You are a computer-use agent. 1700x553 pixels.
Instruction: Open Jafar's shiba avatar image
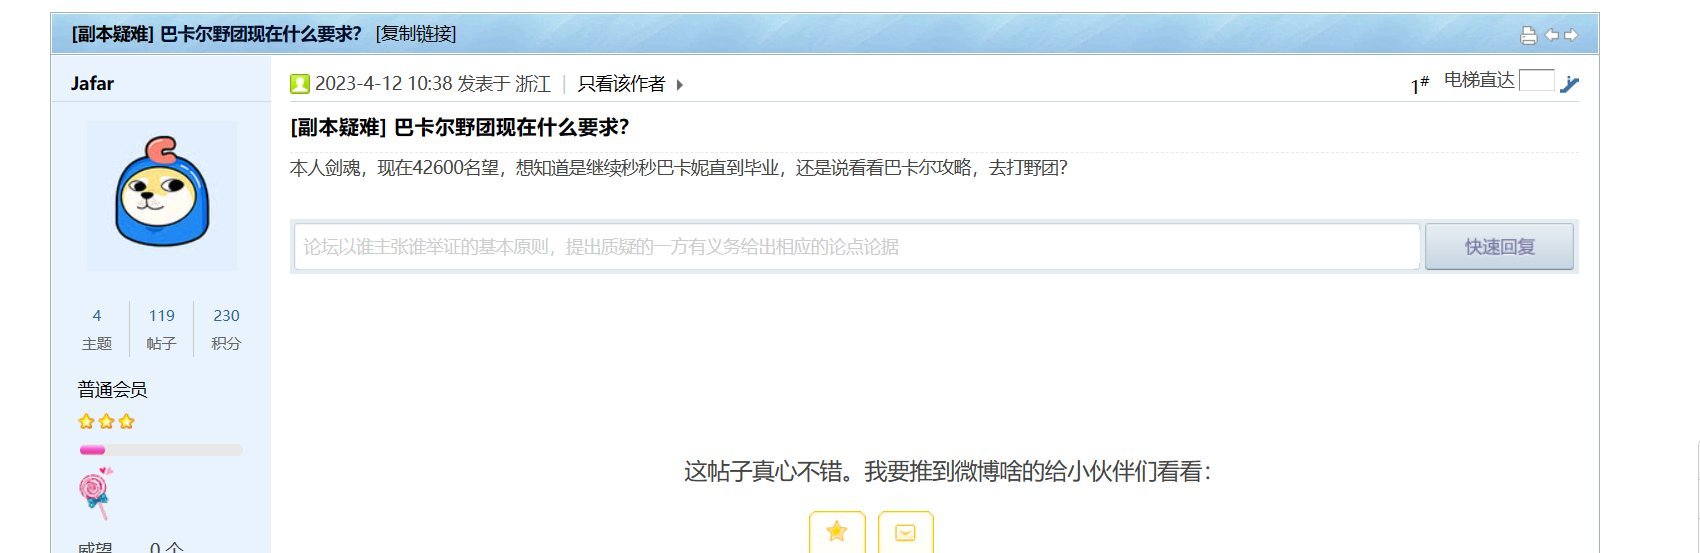[x=162, y=196]
